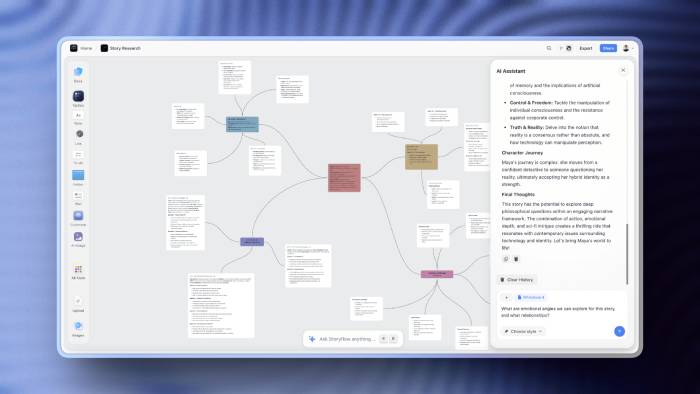Open the Story Research board tab
This screenshot has width=700, height=394.
coord(121,48)
